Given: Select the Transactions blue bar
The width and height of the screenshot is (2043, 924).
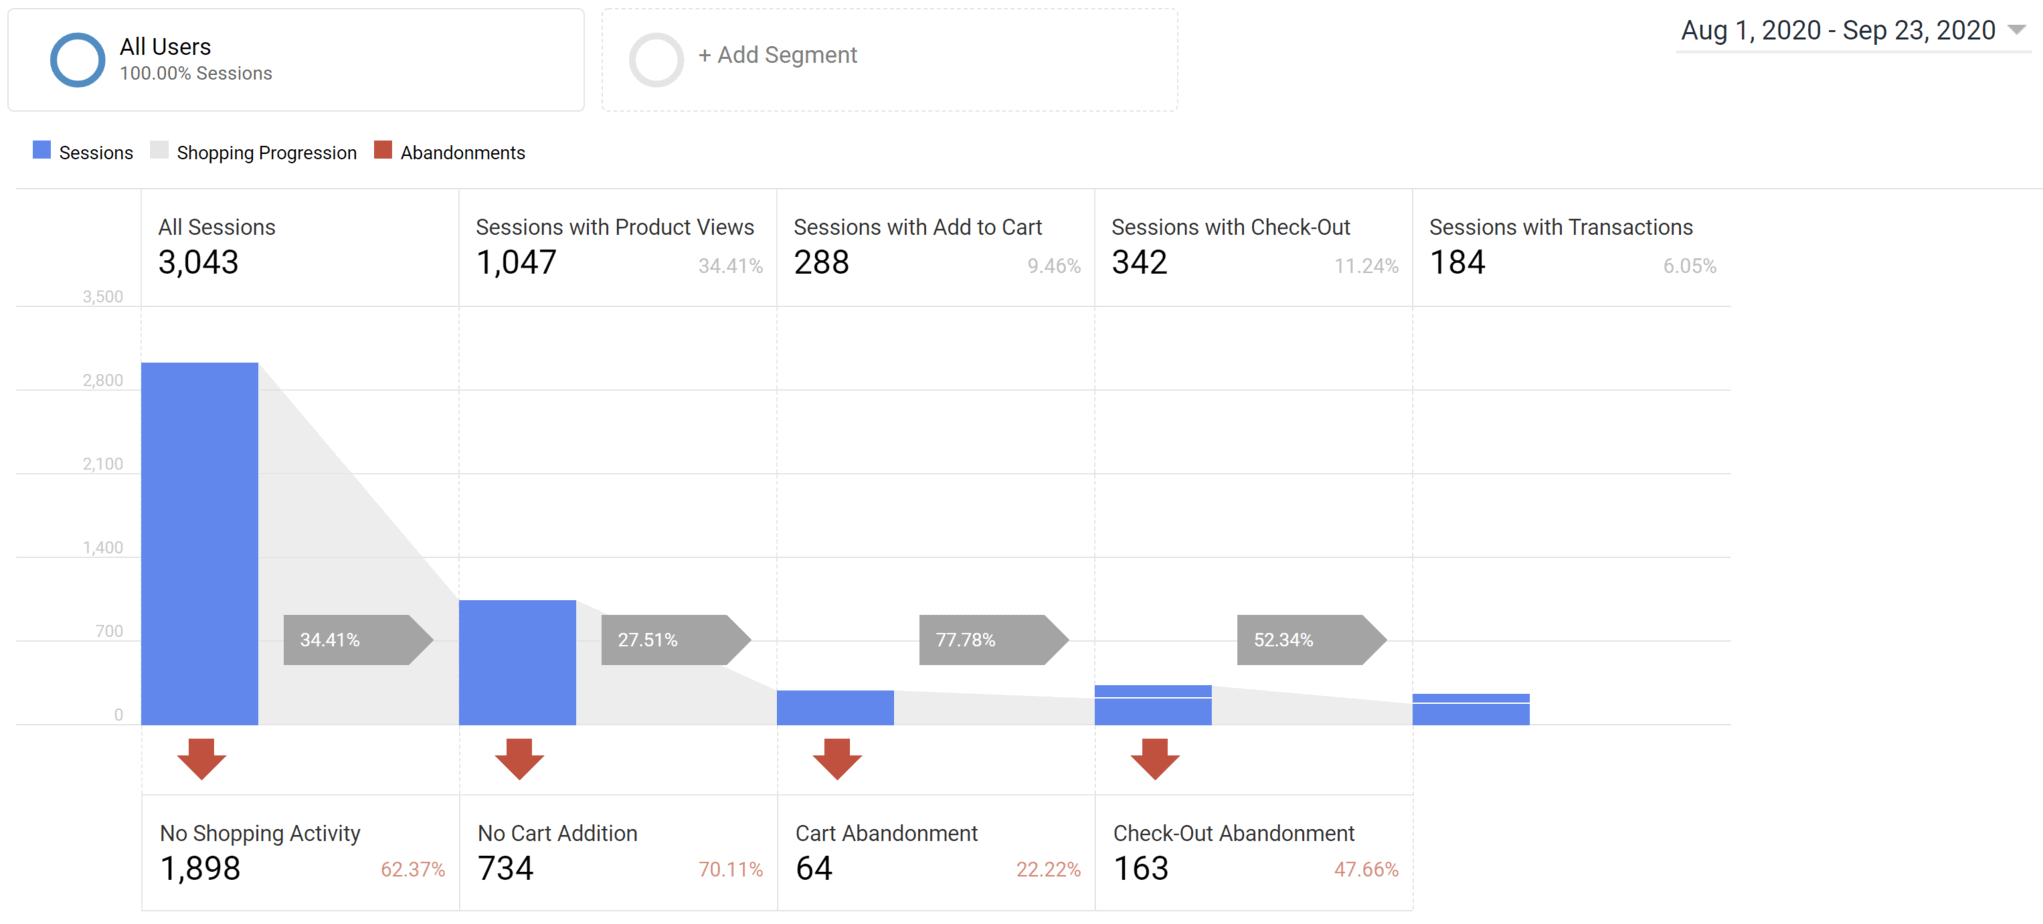Looking at the screenshot, I should 1471,710.
